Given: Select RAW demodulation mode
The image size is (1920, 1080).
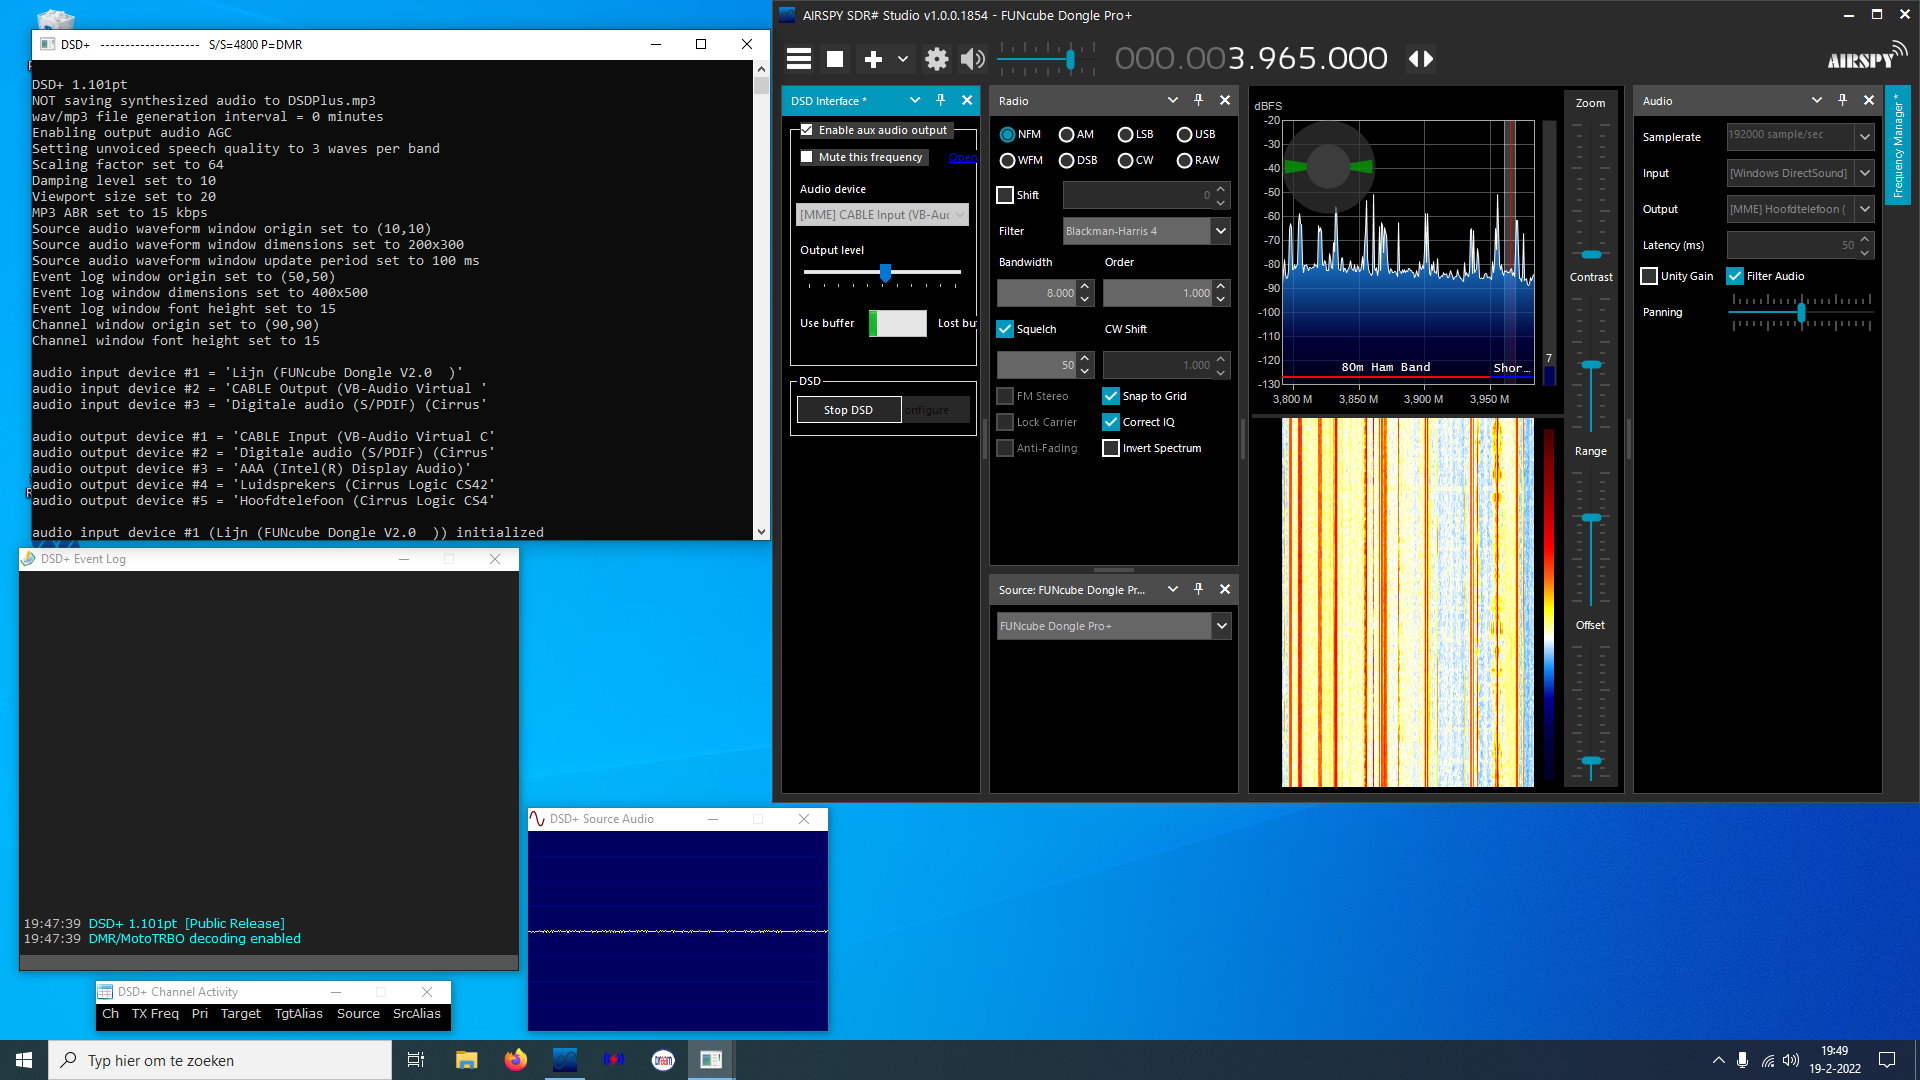Looking at the screenshot, I should [1185, 160].
